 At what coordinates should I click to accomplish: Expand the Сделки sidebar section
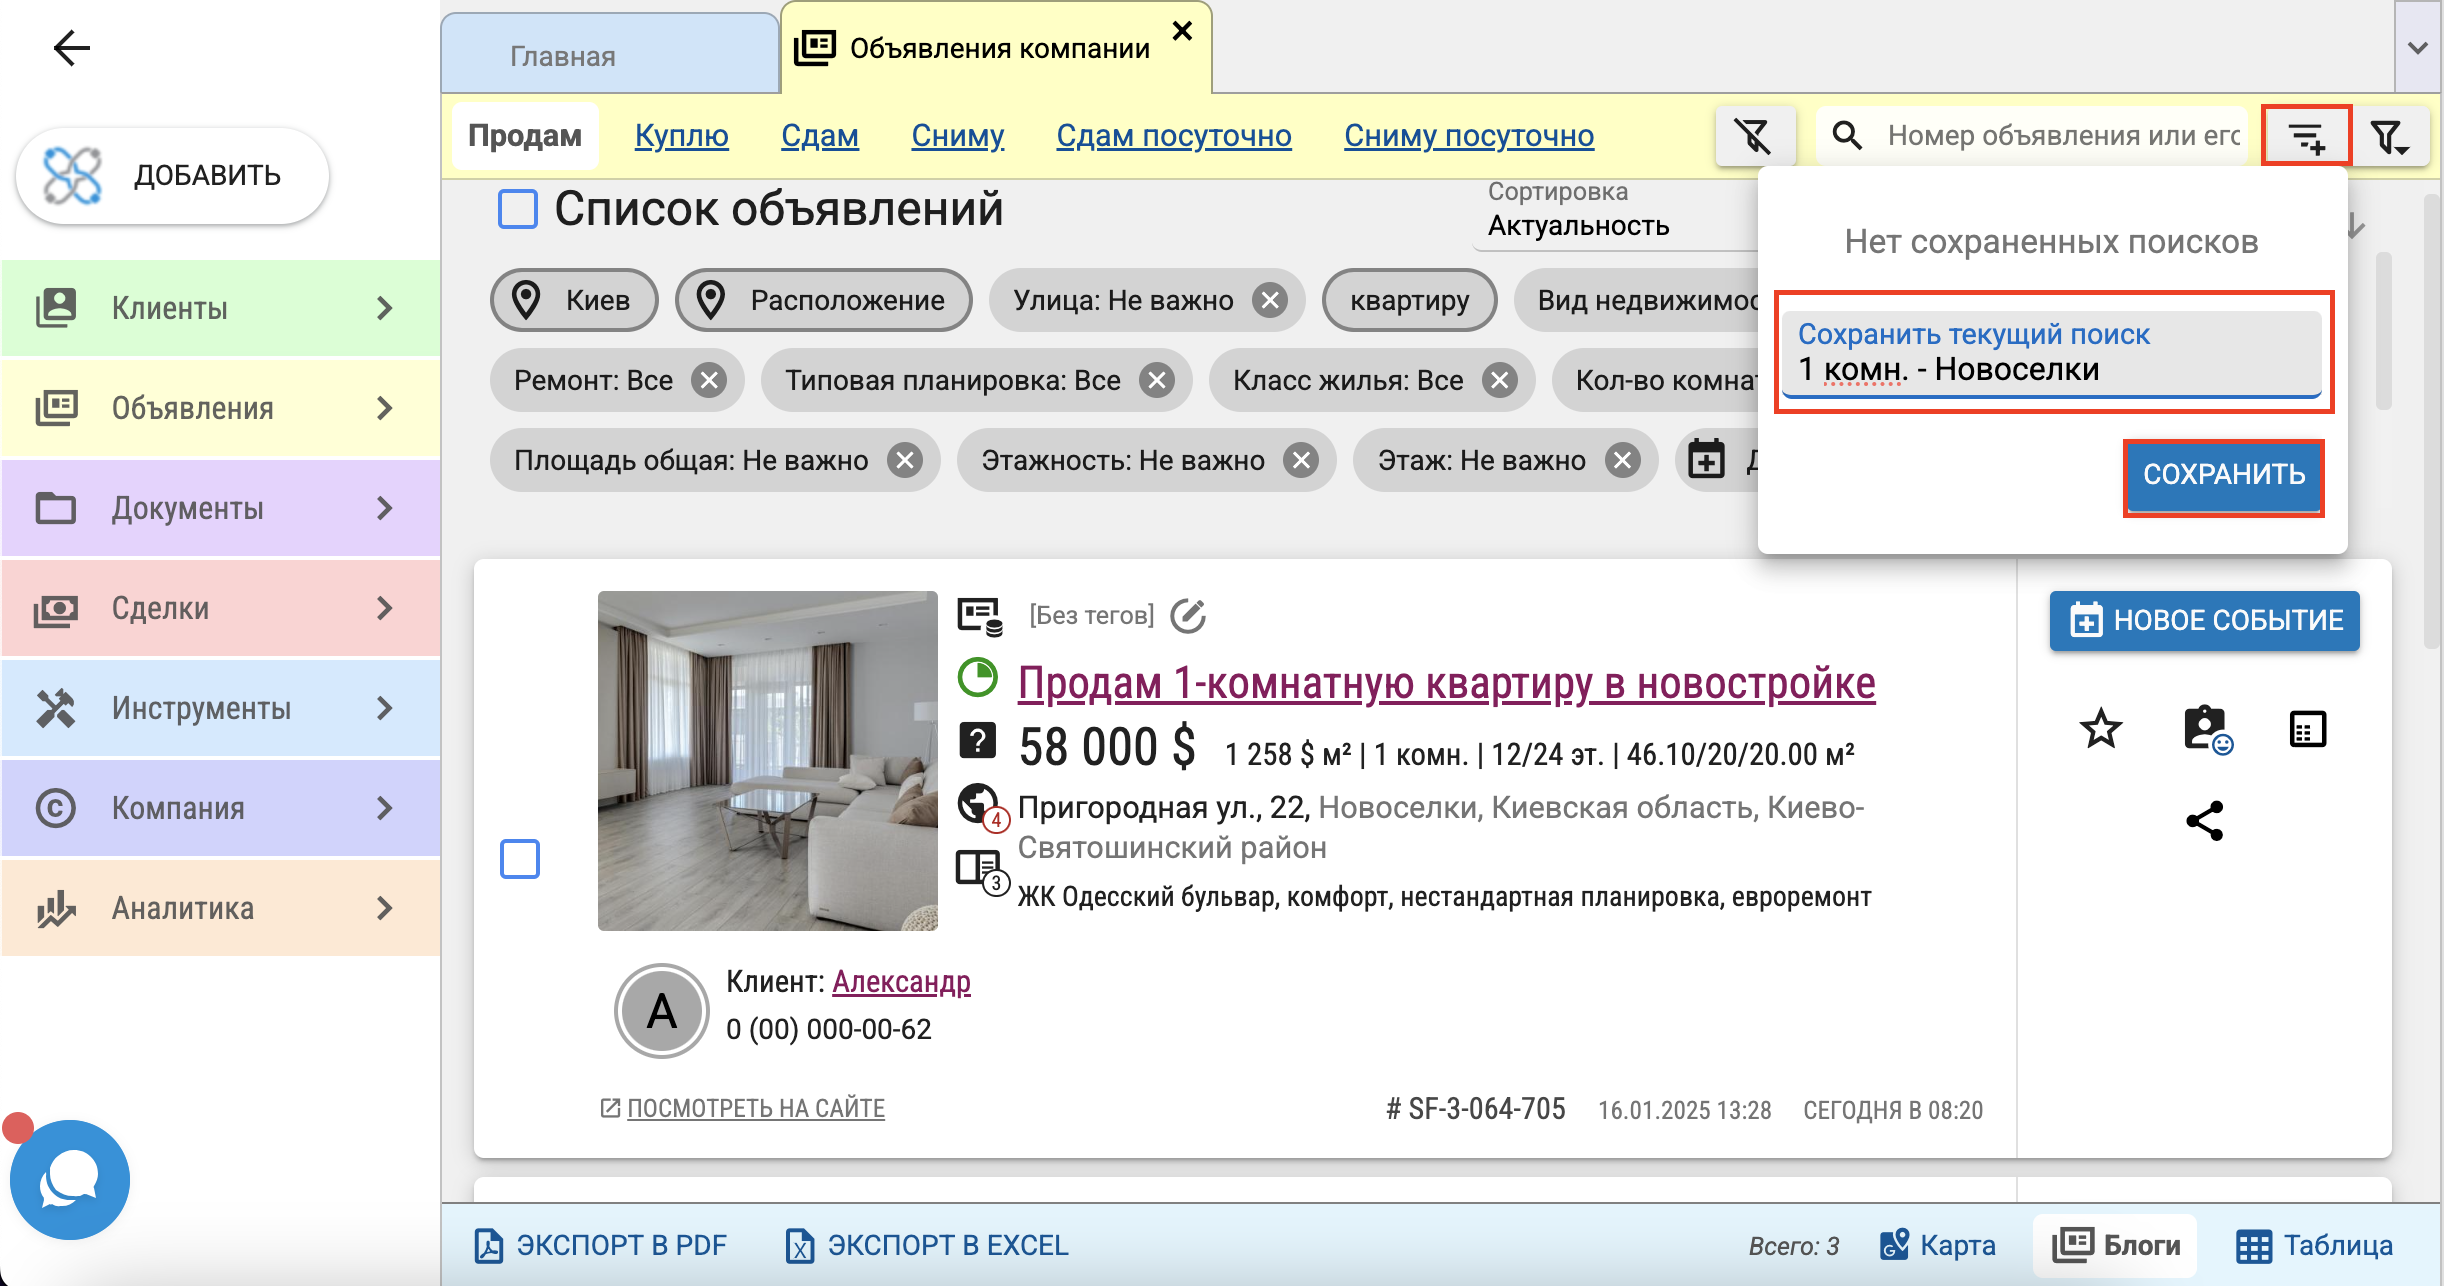[220, 608]
